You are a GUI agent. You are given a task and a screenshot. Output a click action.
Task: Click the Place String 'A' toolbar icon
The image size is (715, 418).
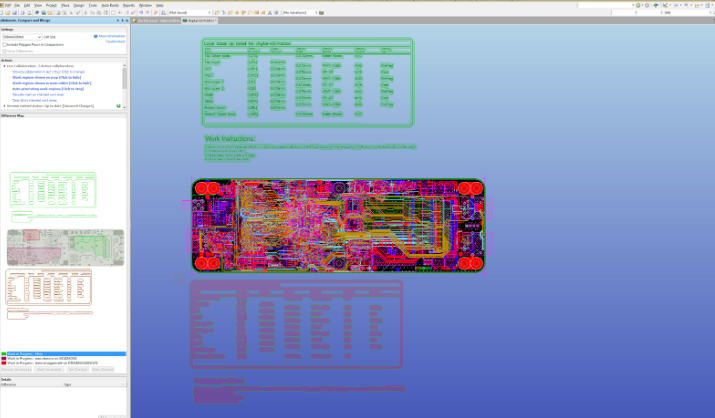pyautogui.click(x=269, y=13)
